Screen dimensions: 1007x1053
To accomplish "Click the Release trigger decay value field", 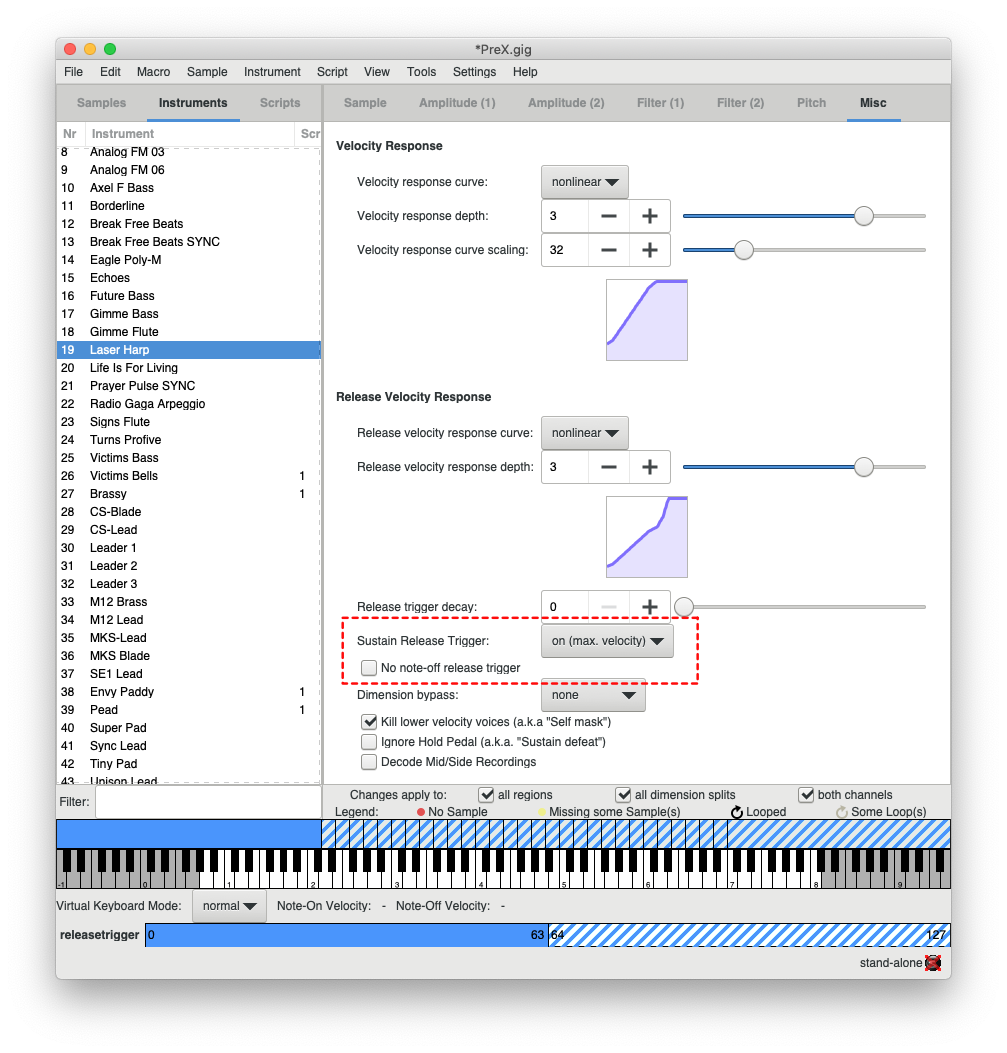I will pyautogui.click(x=565, y=606).
